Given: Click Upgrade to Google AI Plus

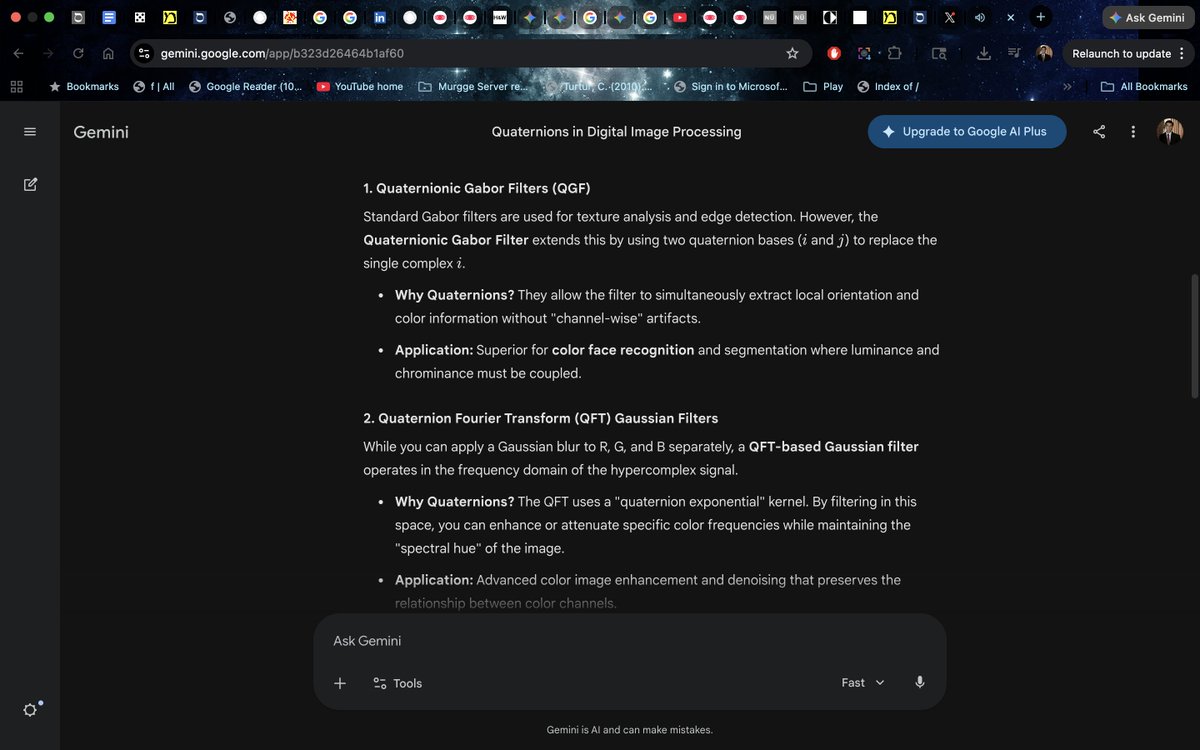Looking at the screenshot, I should [967, 132].
